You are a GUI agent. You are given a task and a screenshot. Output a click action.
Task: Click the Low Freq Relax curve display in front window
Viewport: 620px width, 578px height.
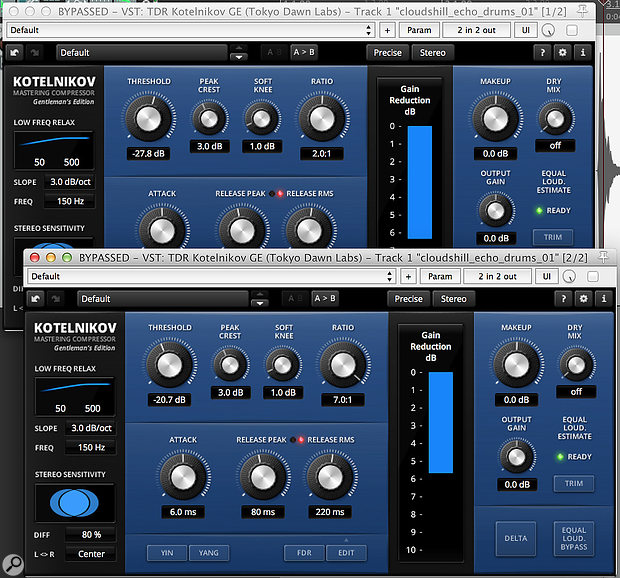pos(75,396)
